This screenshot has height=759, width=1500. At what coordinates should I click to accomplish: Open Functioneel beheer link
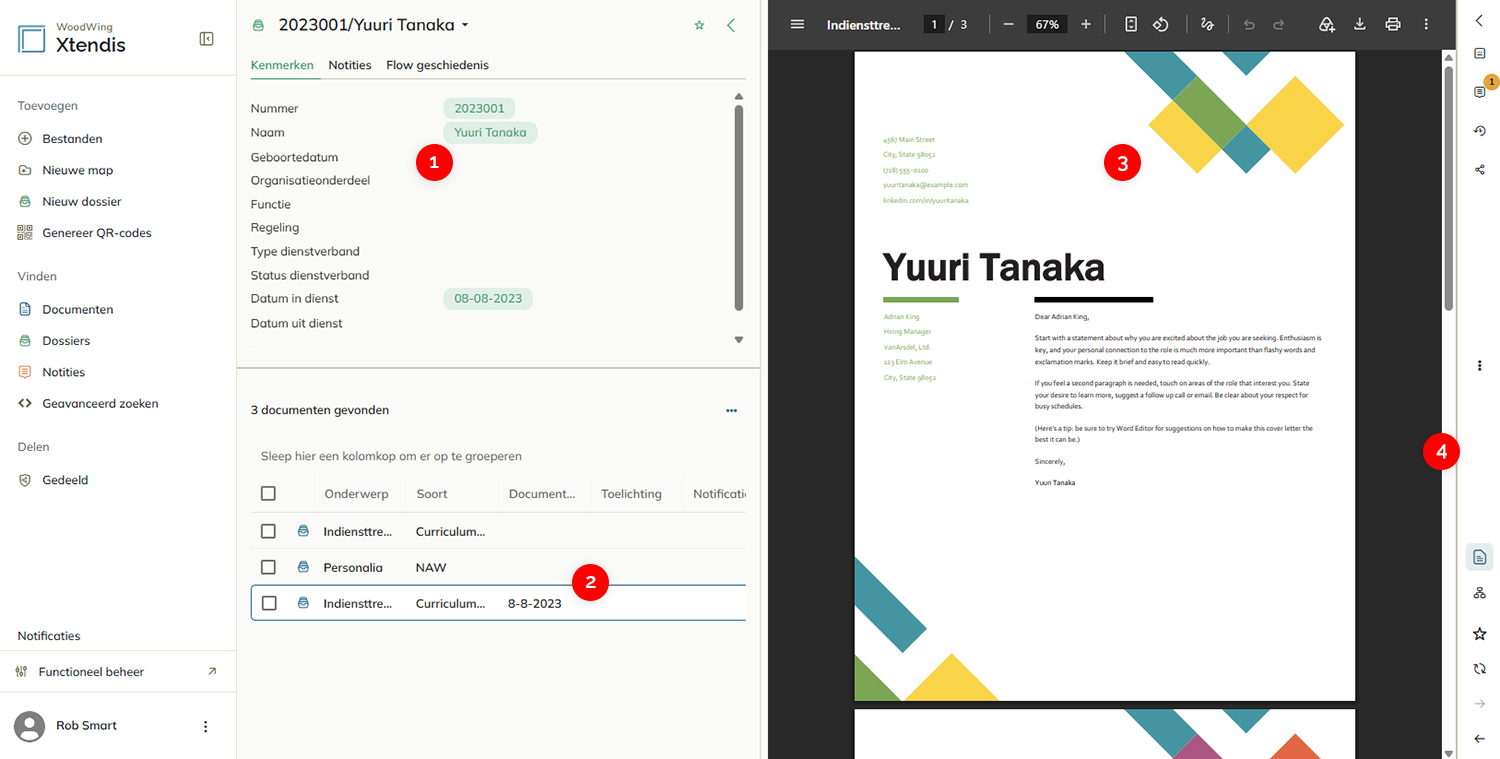pyautogui.click(x=117, y=672)
